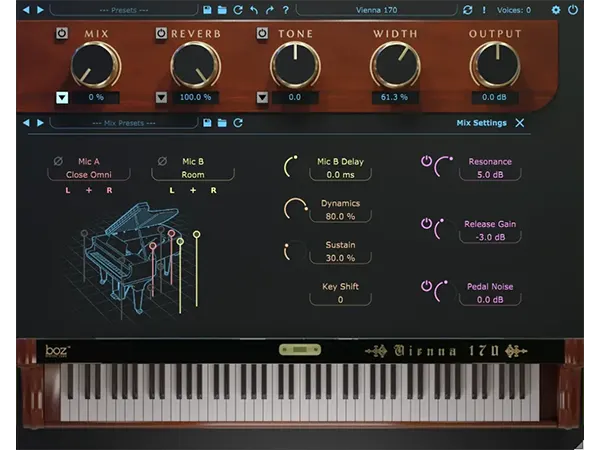This screenshot has height=450, width=600.
Task: Close the Mix Settings panel
Action: [x=520, y=123]
